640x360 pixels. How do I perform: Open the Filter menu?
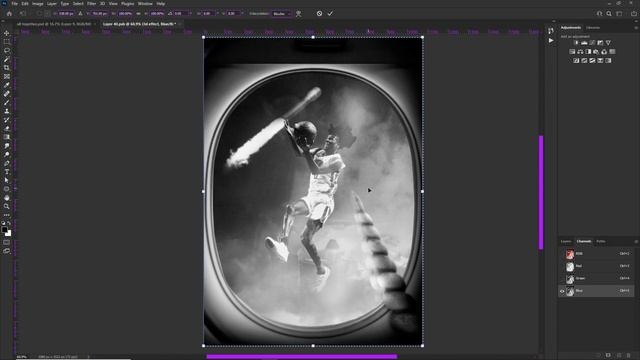[91, 4]
